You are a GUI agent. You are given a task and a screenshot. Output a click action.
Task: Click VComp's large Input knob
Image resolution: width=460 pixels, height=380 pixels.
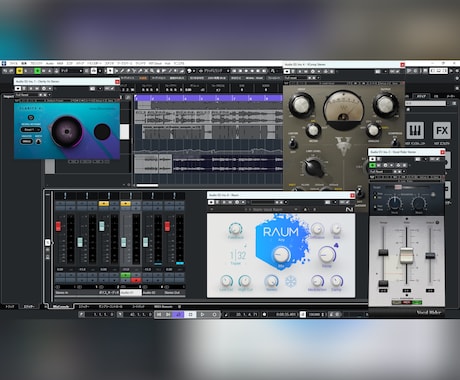301,104
